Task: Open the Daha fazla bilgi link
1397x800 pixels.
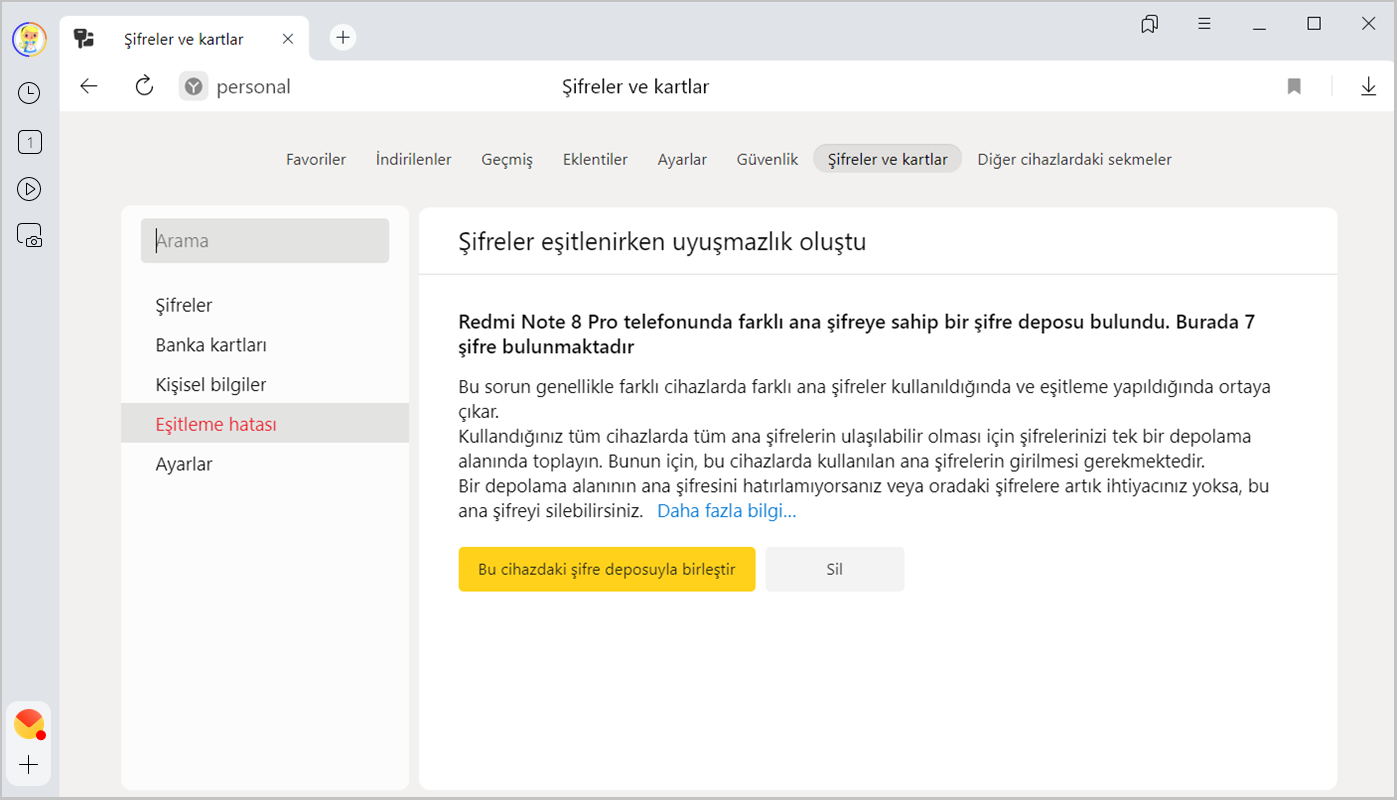Action: pyautogui.click(x=726, y=511)
